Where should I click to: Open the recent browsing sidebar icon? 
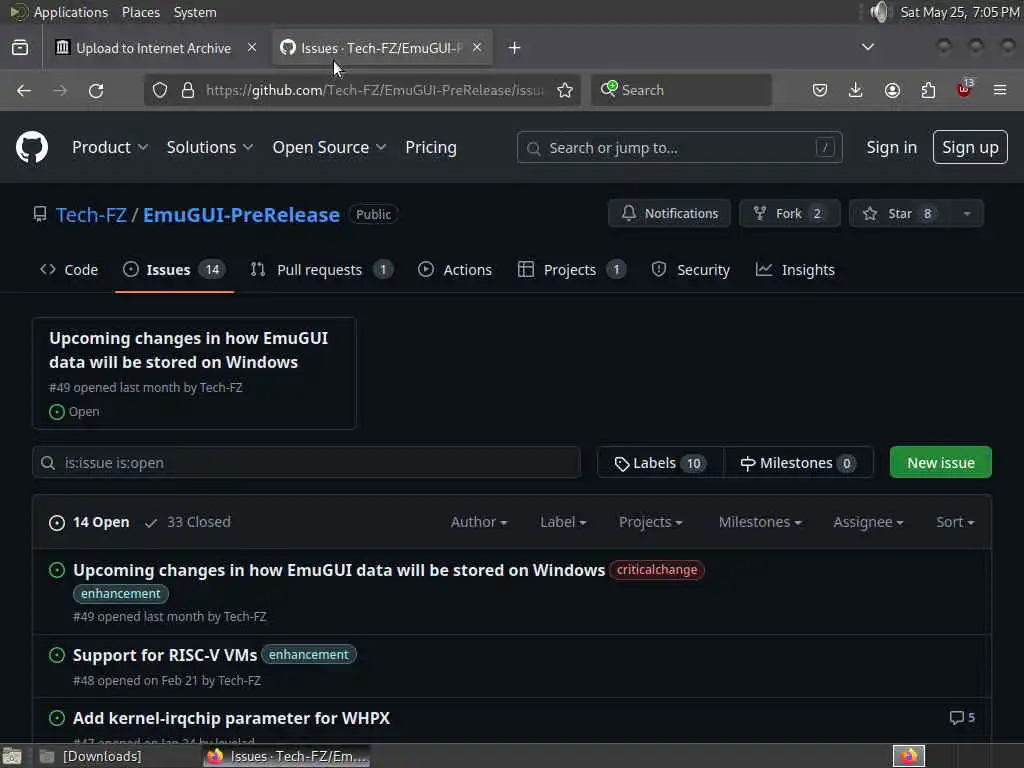[x=20, y=47]
